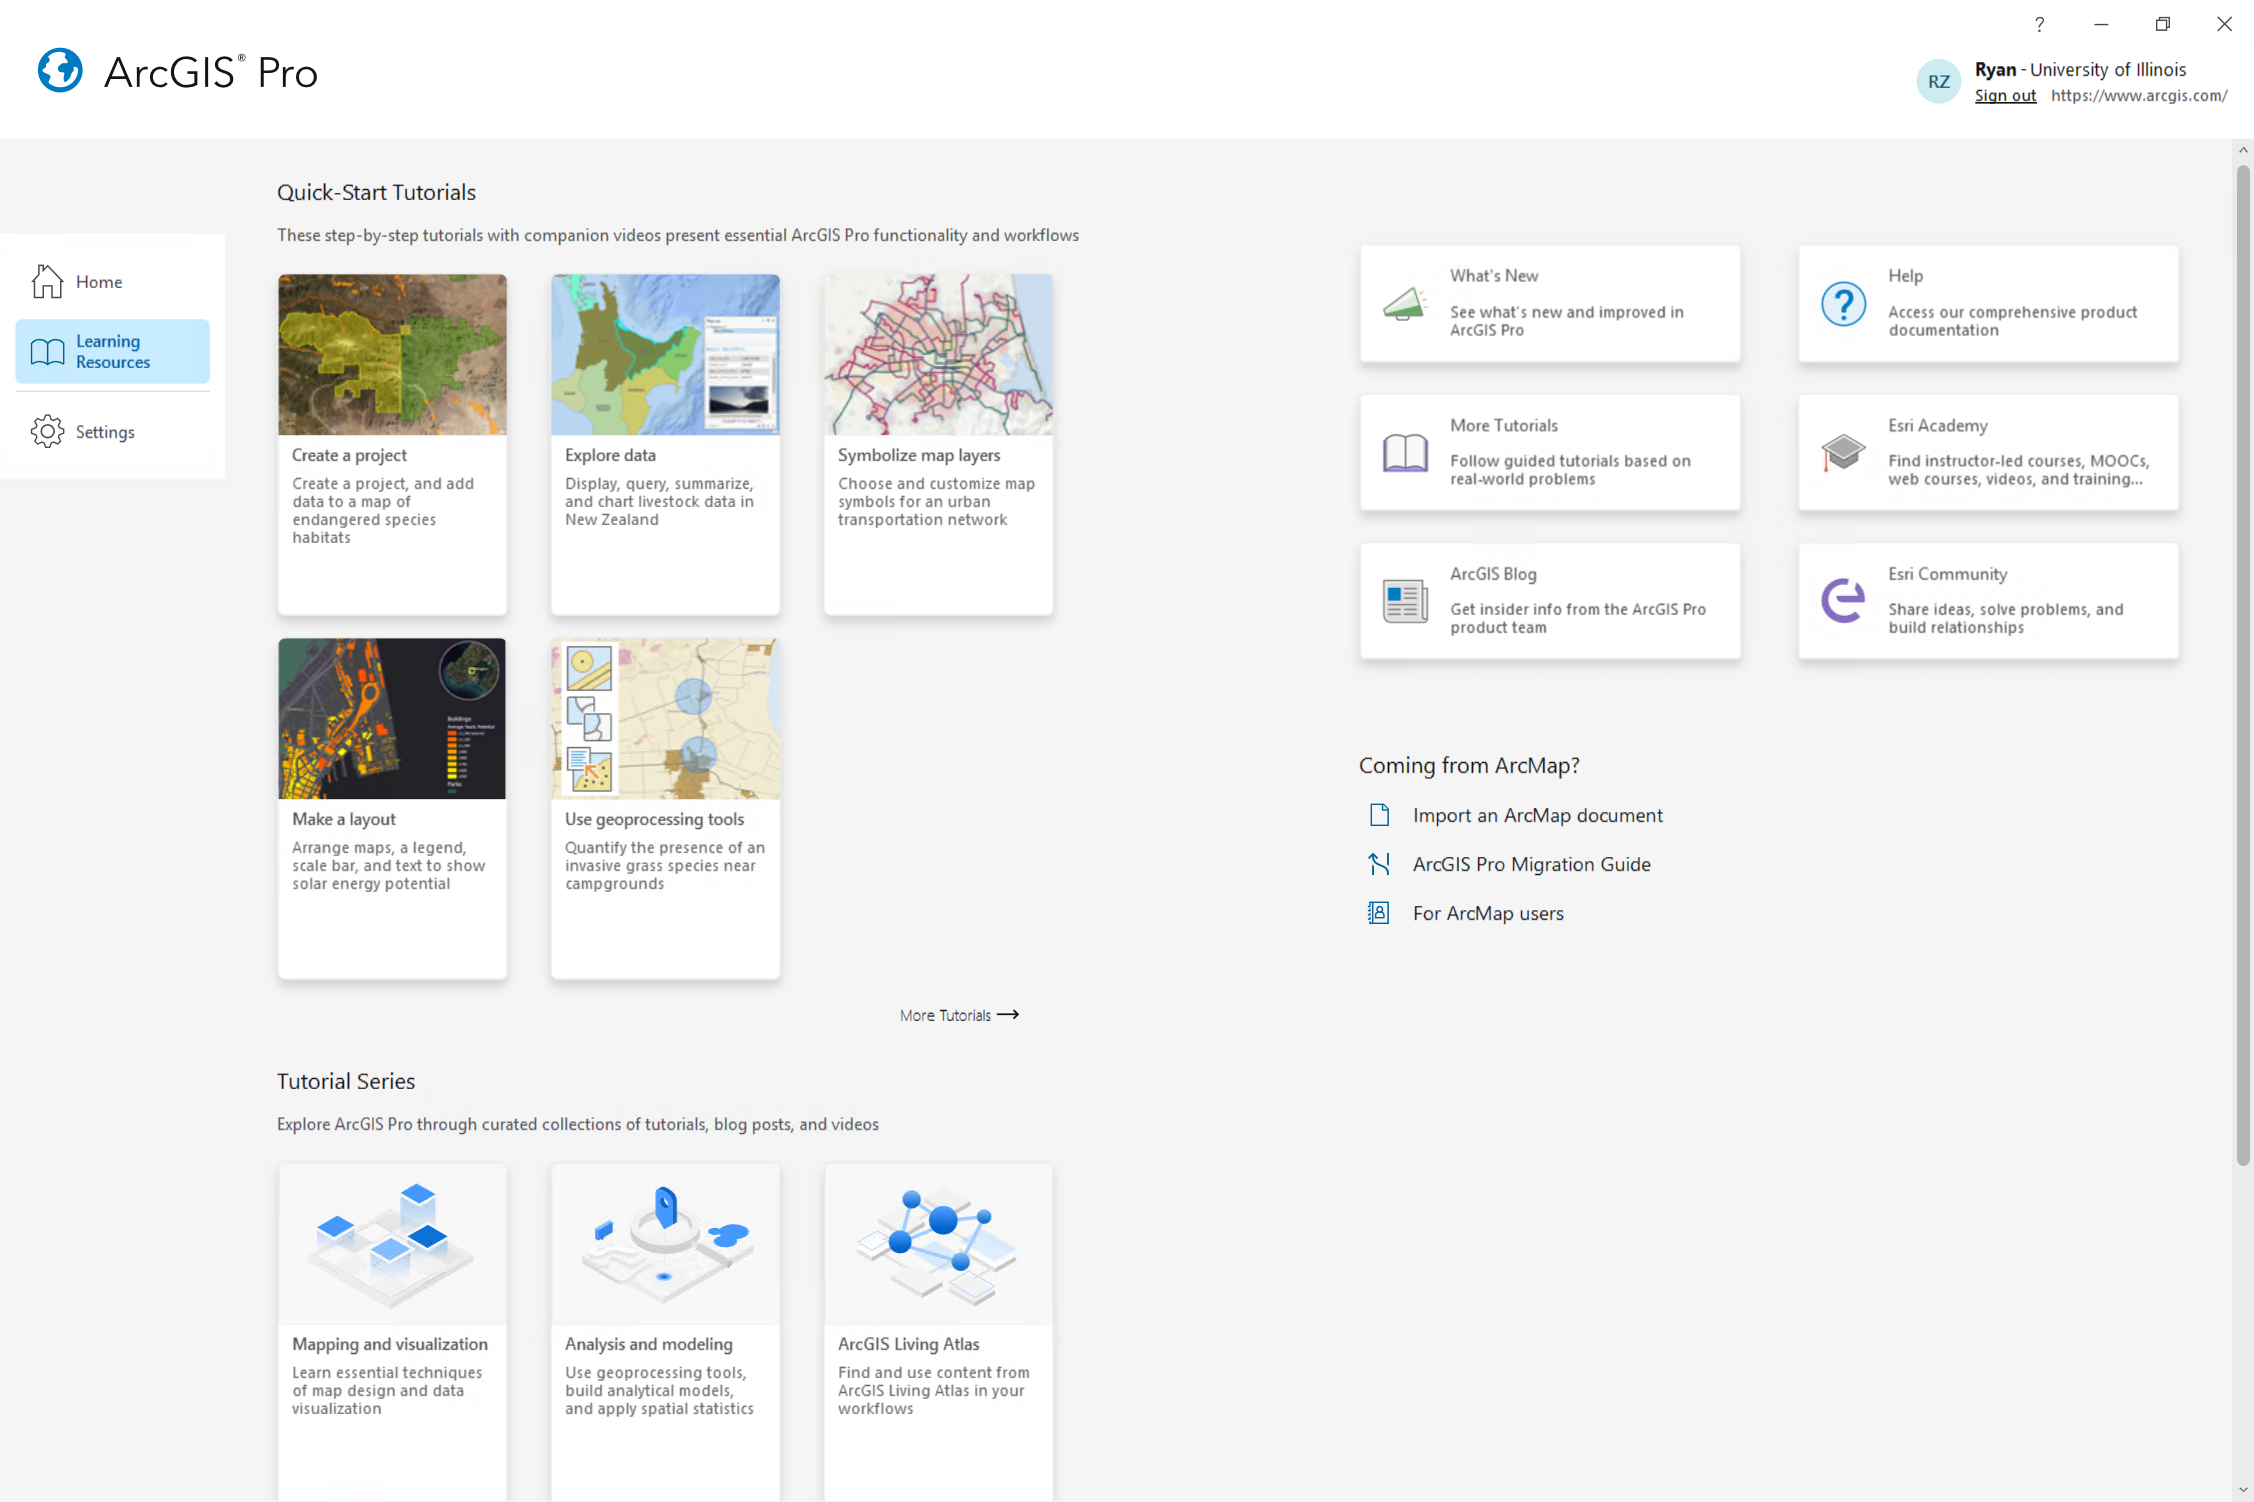Click the Symbolize map layers title text
Screen dimensions: 2254x1502
[919, 455]
